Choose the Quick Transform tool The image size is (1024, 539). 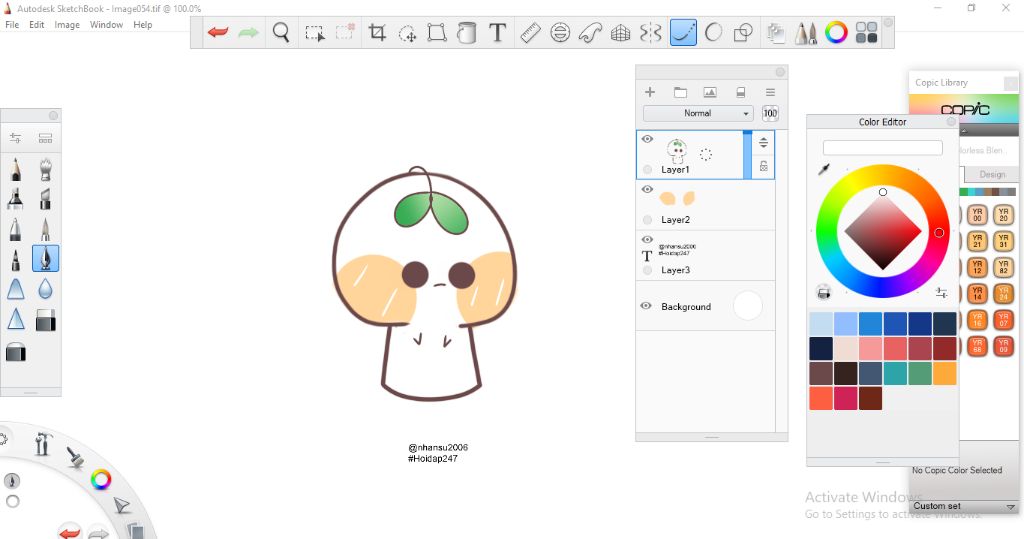[408, 33]
